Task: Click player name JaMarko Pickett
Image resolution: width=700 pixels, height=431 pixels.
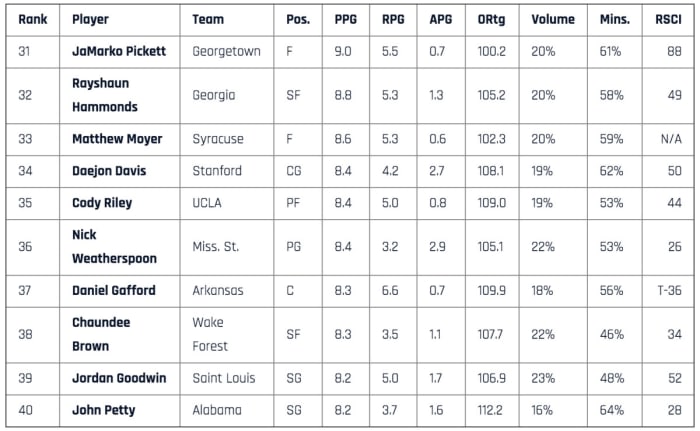Action: tap(120, 51)
